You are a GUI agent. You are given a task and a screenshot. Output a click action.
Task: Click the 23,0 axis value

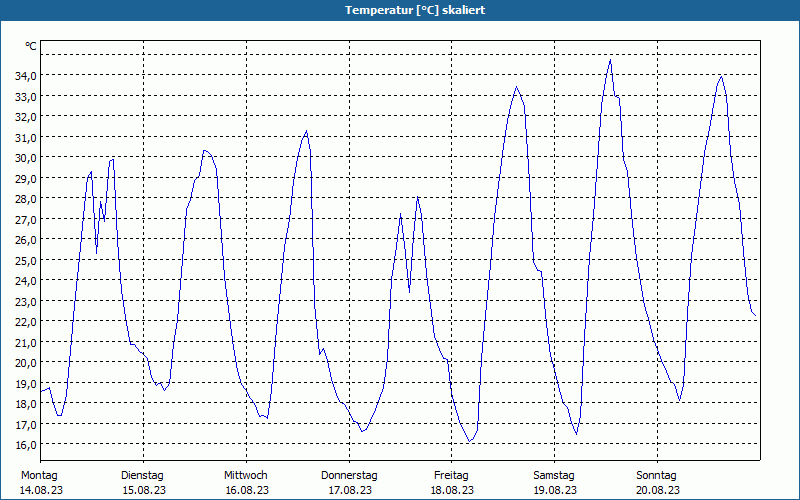[26, 301]
